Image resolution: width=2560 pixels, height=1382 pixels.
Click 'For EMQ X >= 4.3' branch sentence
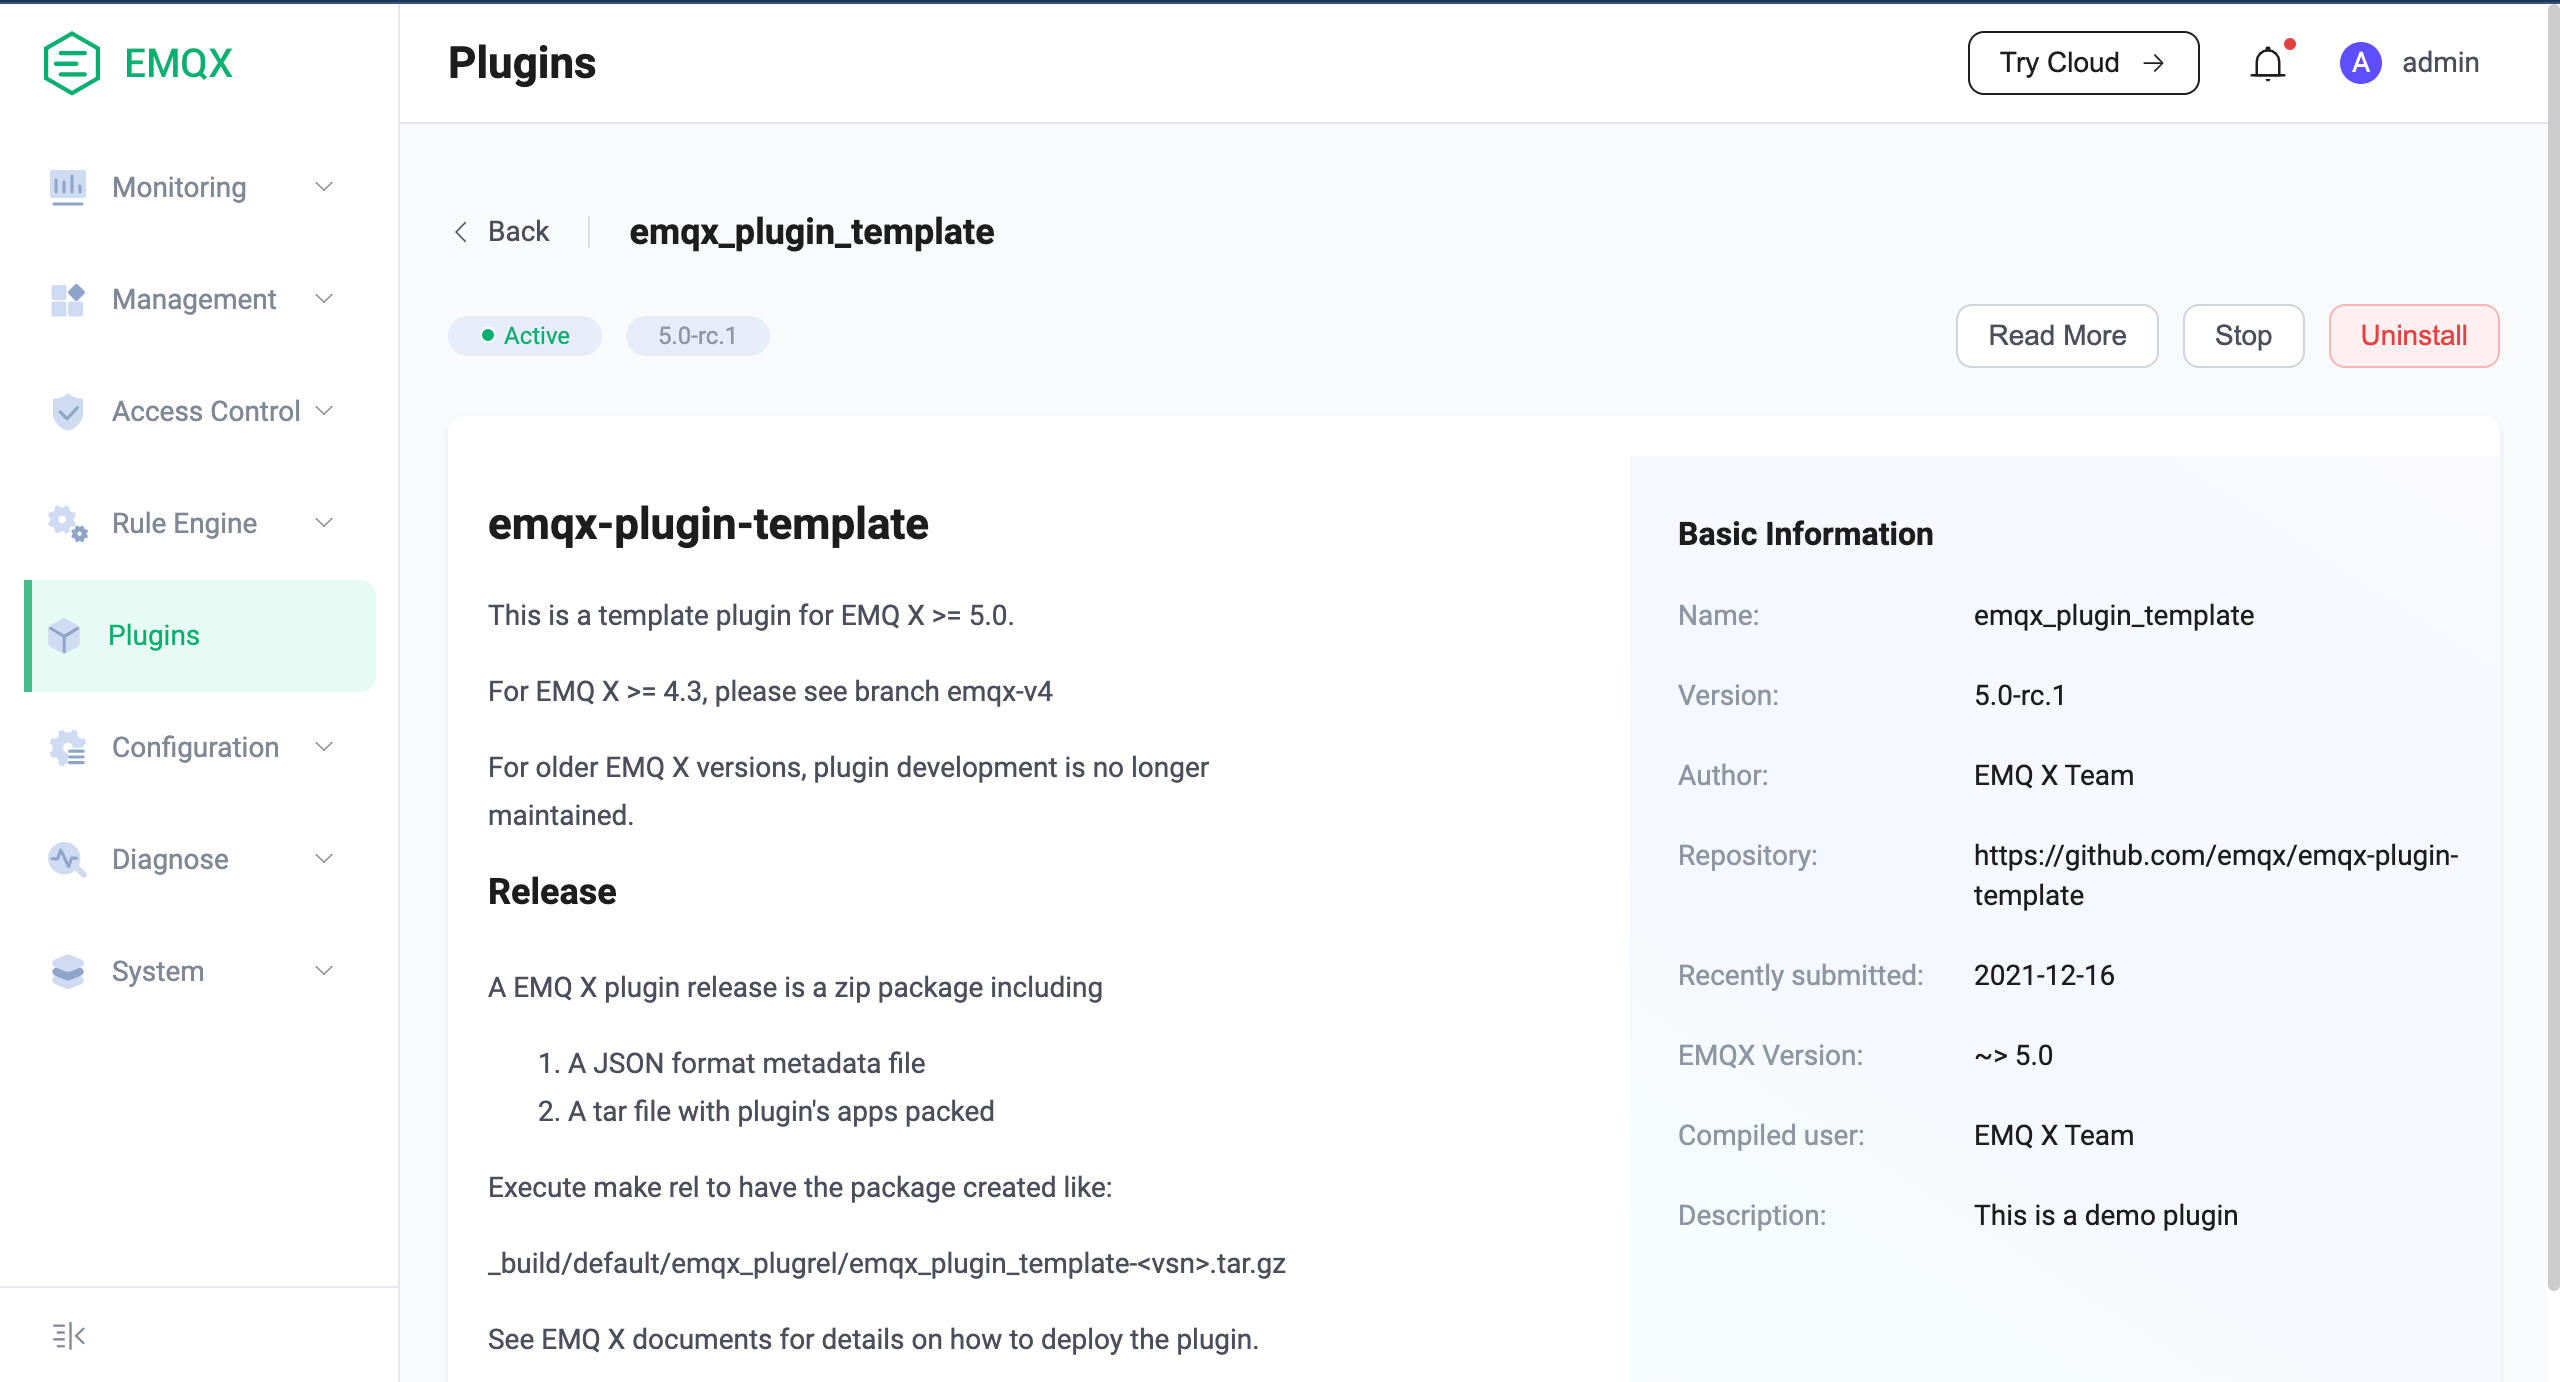(x=770, y=691)
